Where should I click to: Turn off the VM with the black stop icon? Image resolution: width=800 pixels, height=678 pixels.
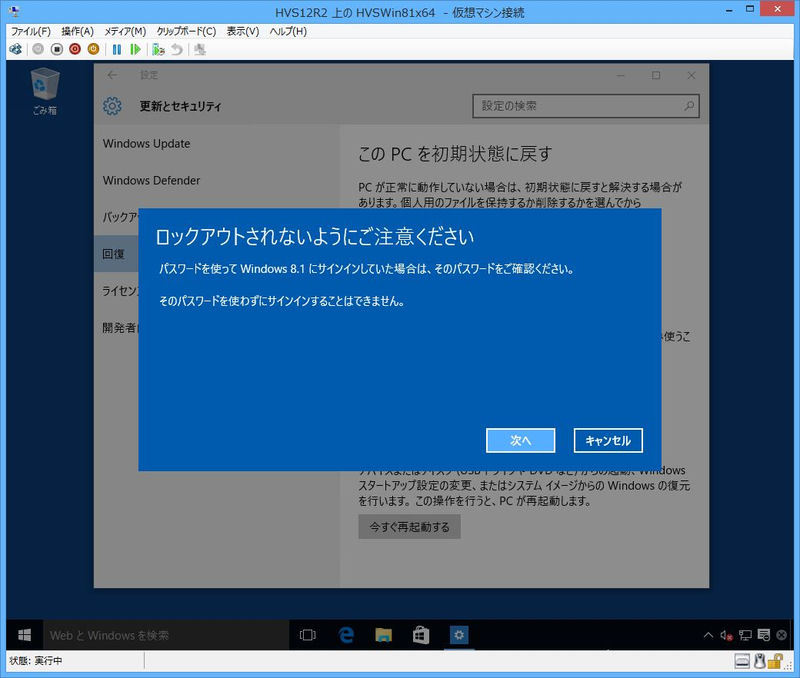click(x=57, y=49)
